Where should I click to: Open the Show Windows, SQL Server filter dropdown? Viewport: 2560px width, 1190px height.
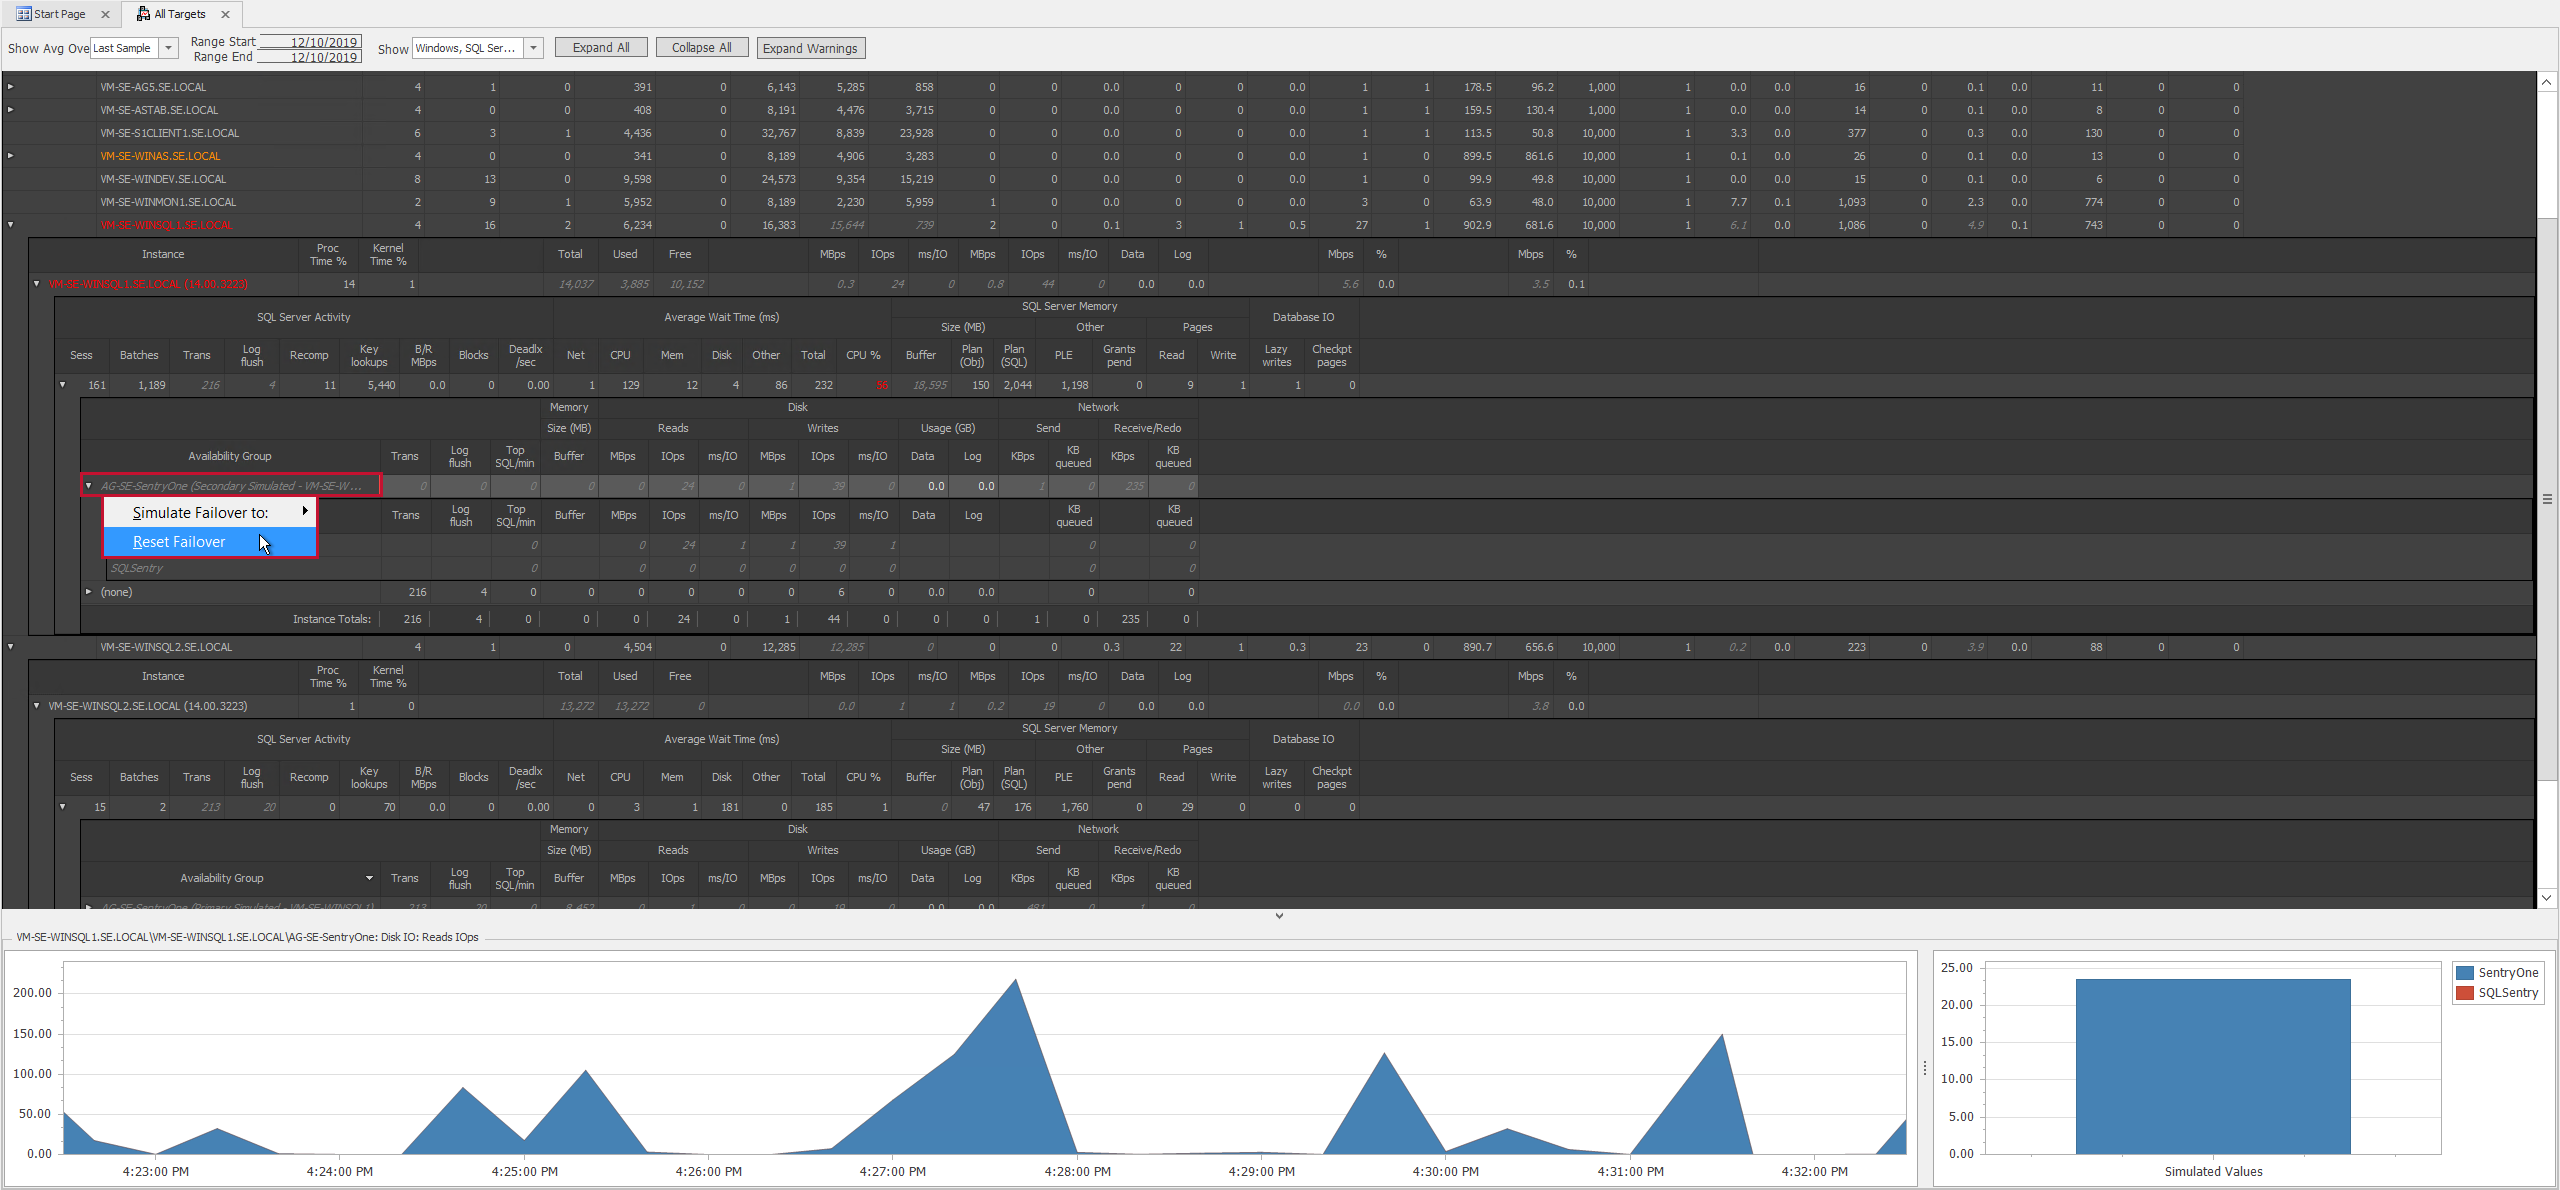pyautogui.click(x=533, y=47)
